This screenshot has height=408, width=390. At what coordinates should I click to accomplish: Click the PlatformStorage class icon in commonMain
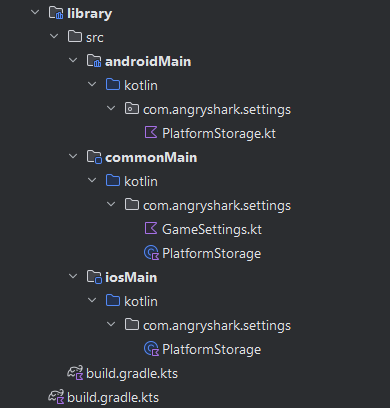pyautogui.click(x=151, y=253)
